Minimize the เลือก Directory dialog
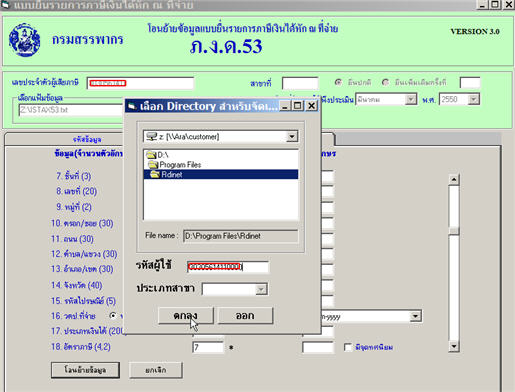This screenshot has height=392, width=515. click(x=284, y=106)
